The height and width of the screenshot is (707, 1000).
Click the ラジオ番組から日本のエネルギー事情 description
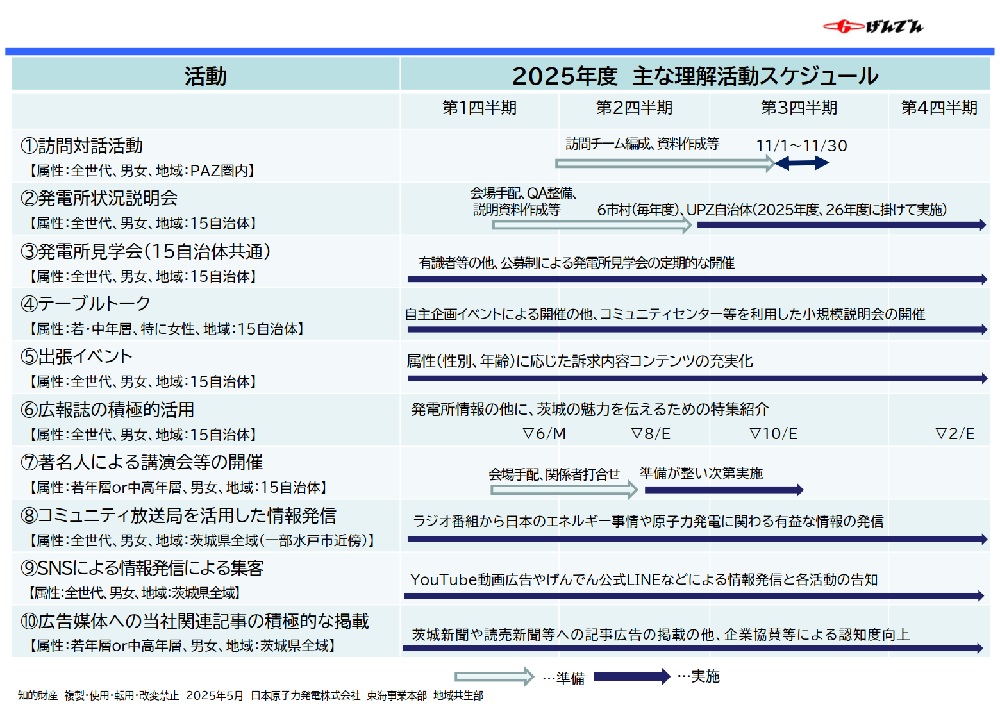(648, 521)
